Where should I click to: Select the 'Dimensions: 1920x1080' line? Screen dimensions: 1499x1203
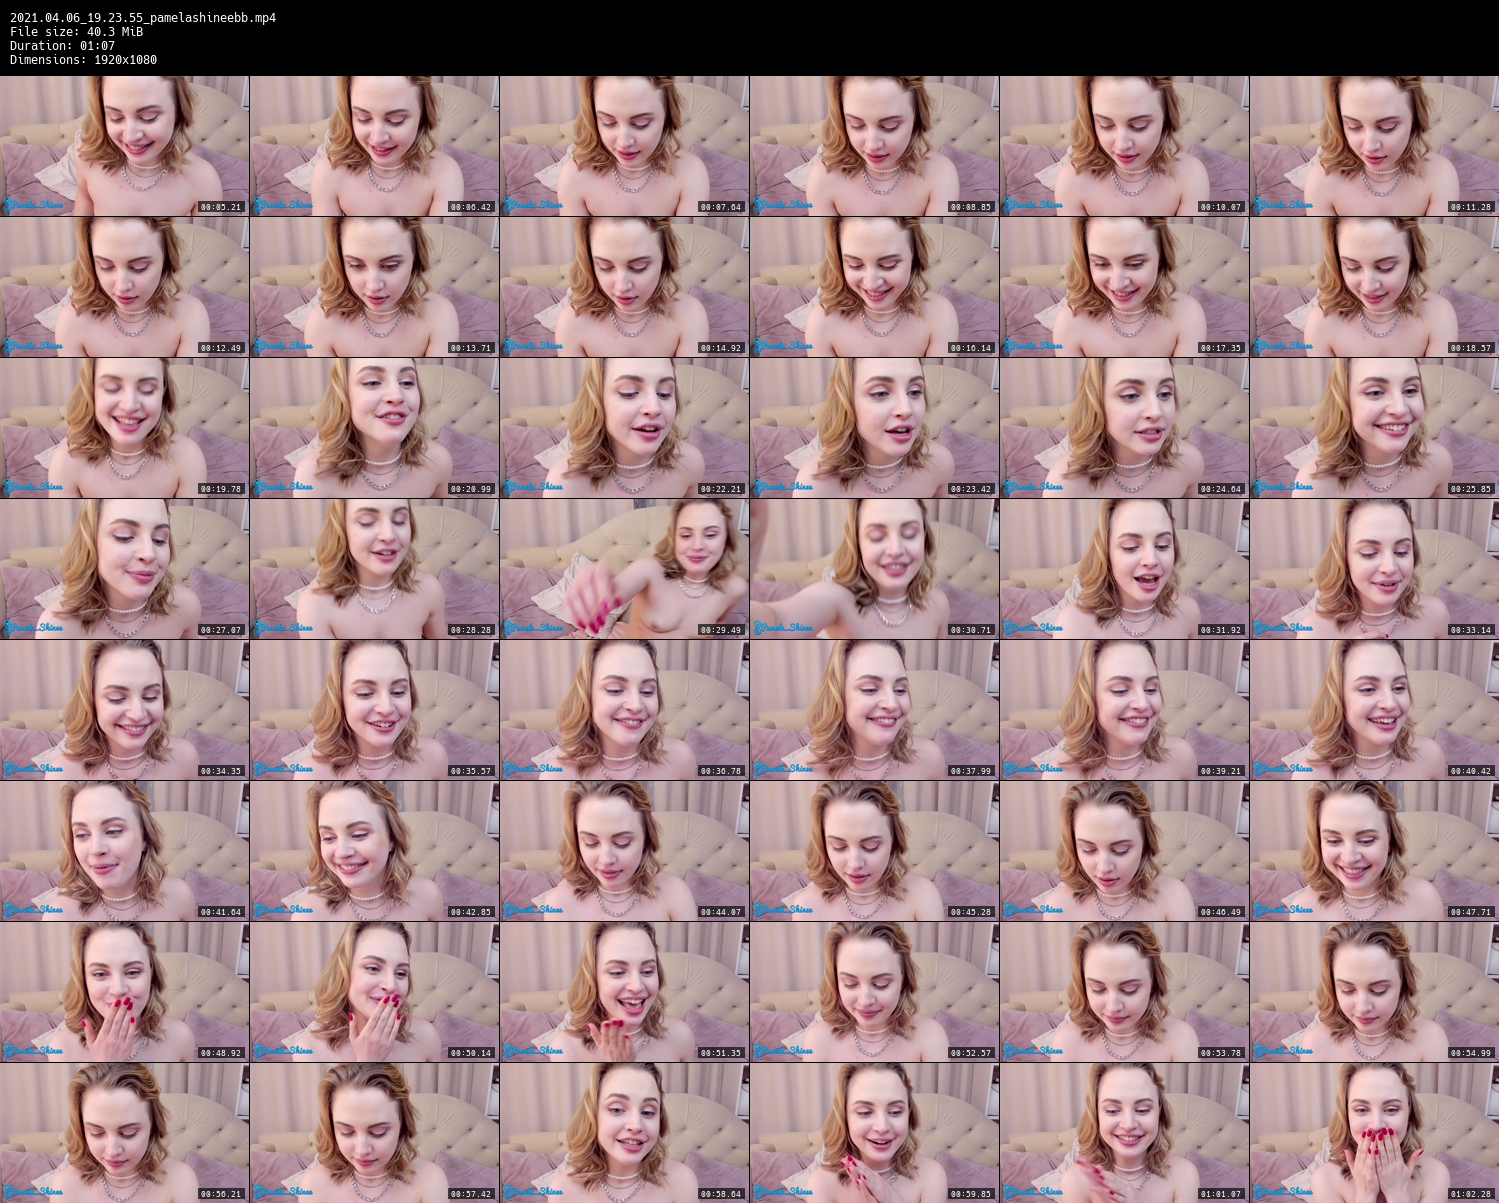pyautogui.click(x=83, y=60)
